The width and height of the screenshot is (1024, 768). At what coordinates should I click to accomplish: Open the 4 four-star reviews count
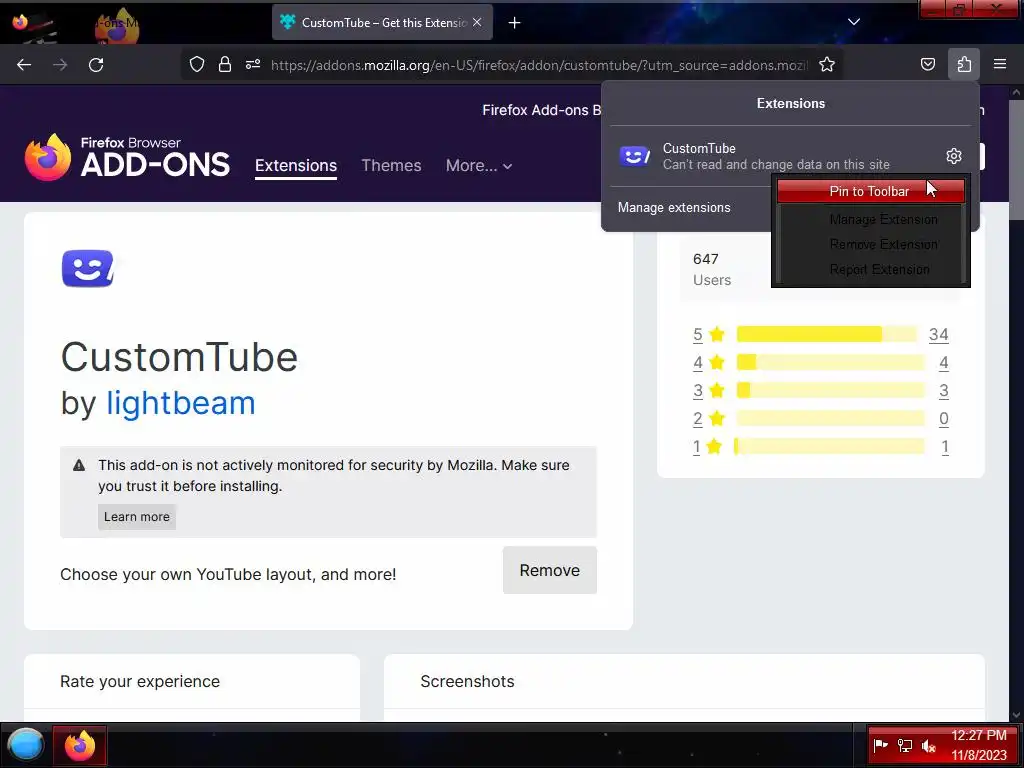[944, 362]
